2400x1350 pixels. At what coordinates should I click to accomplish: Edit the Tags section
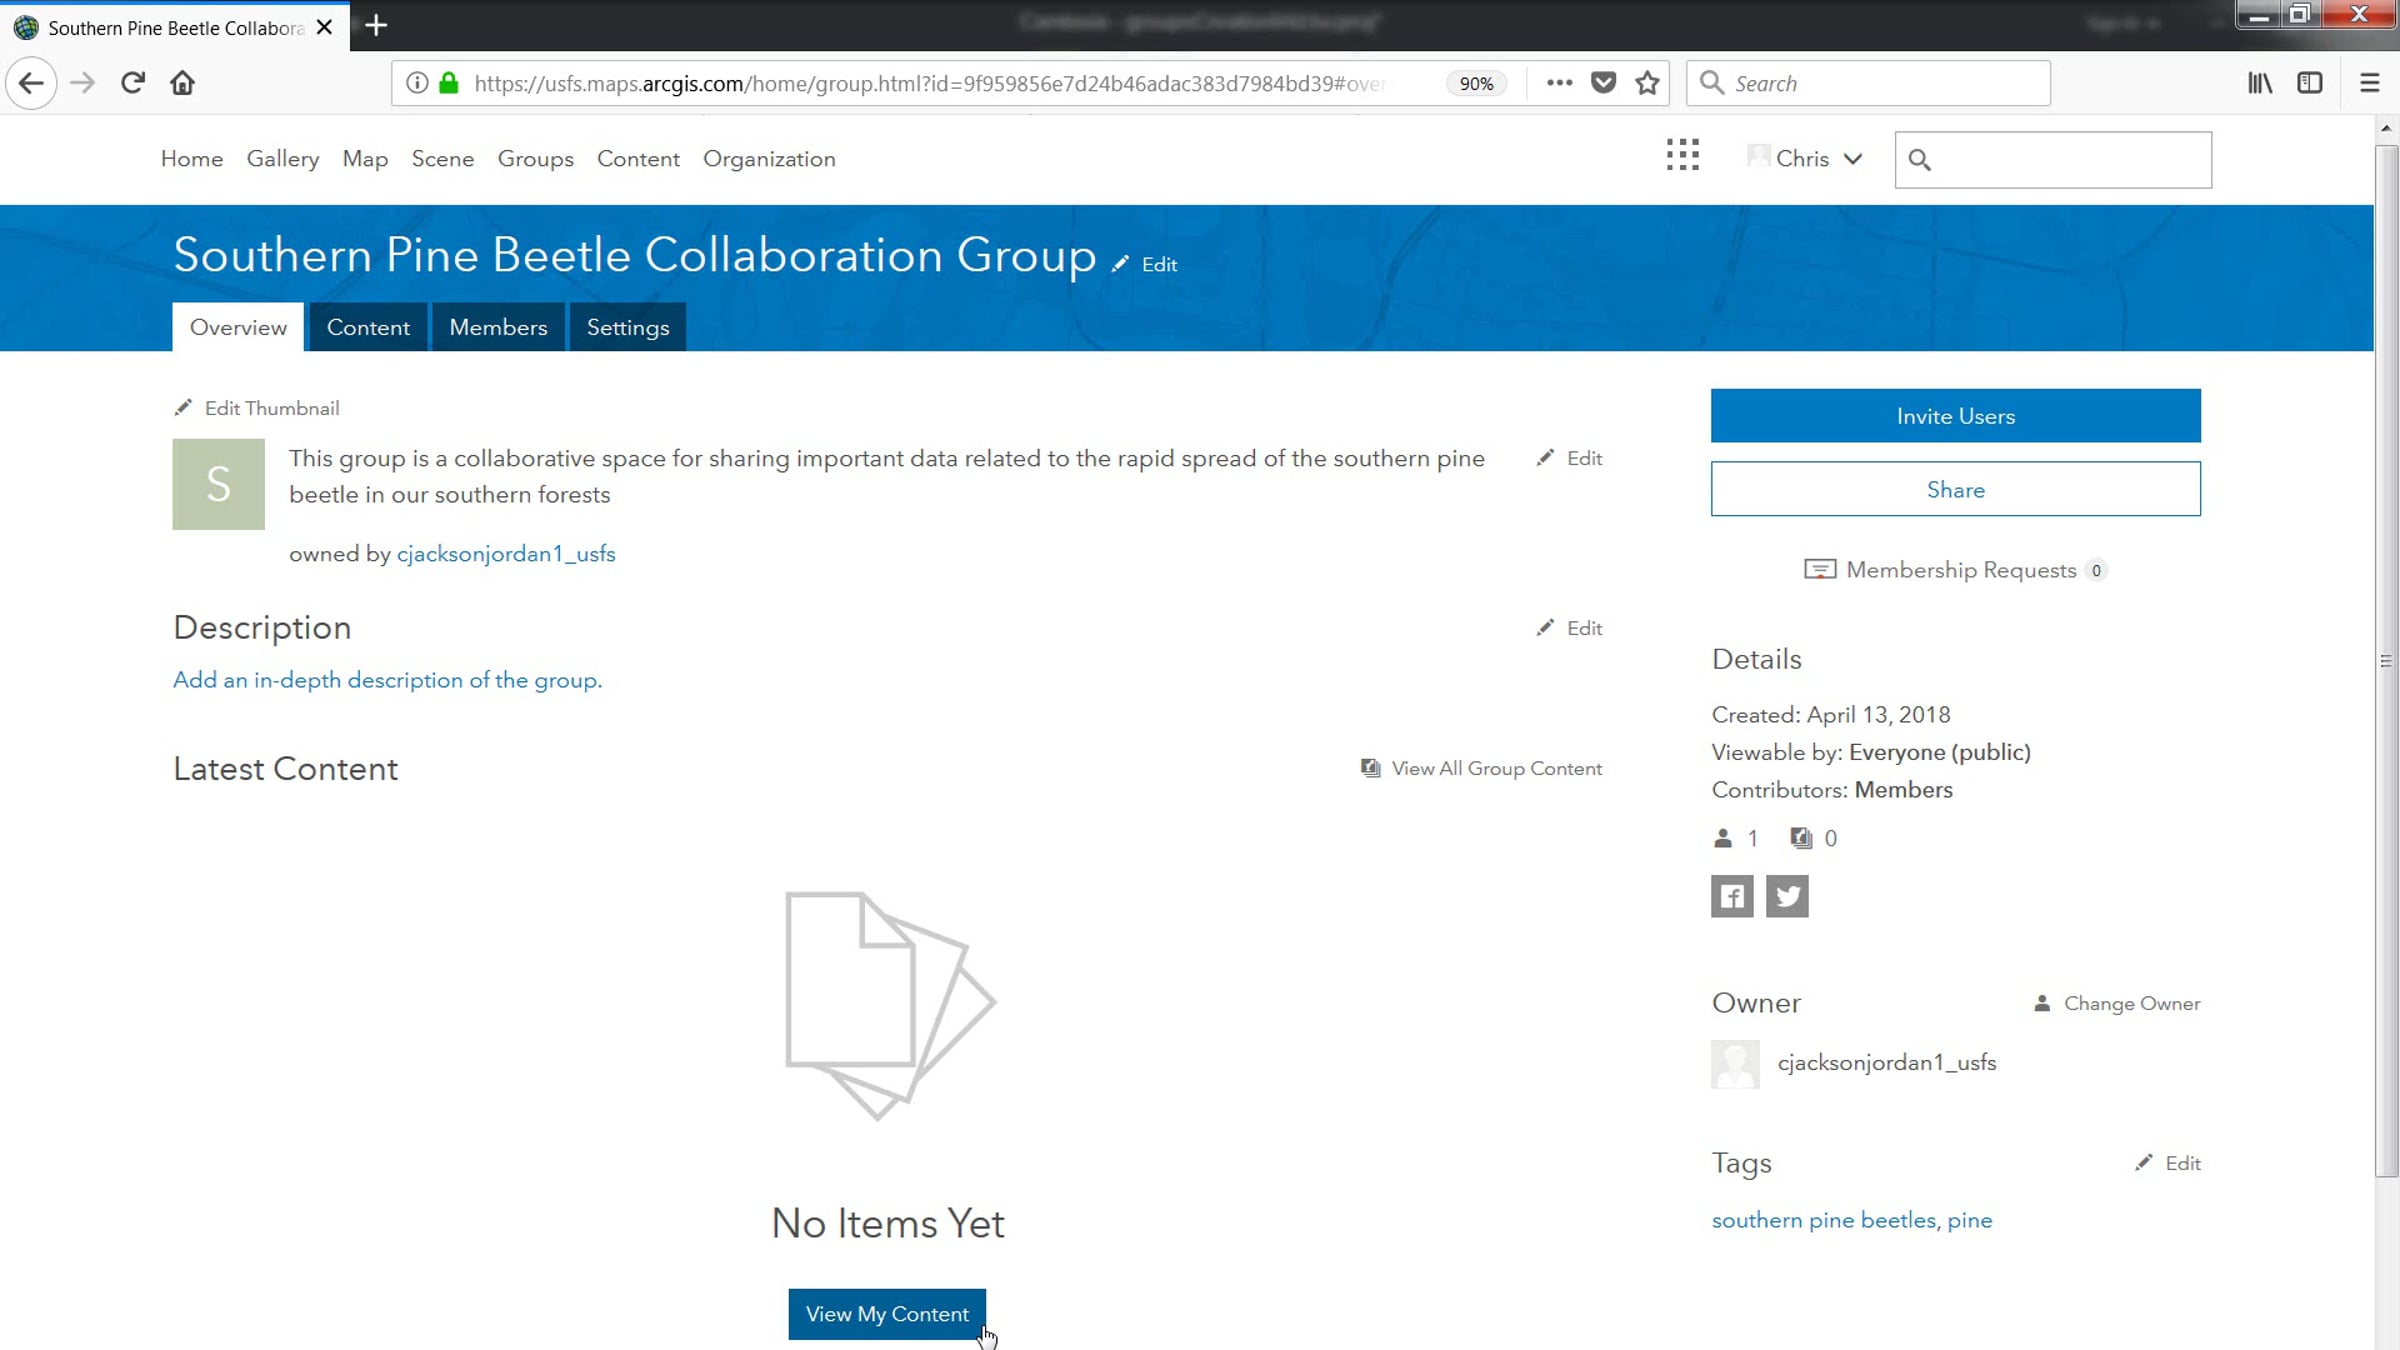[2167, 1163]
